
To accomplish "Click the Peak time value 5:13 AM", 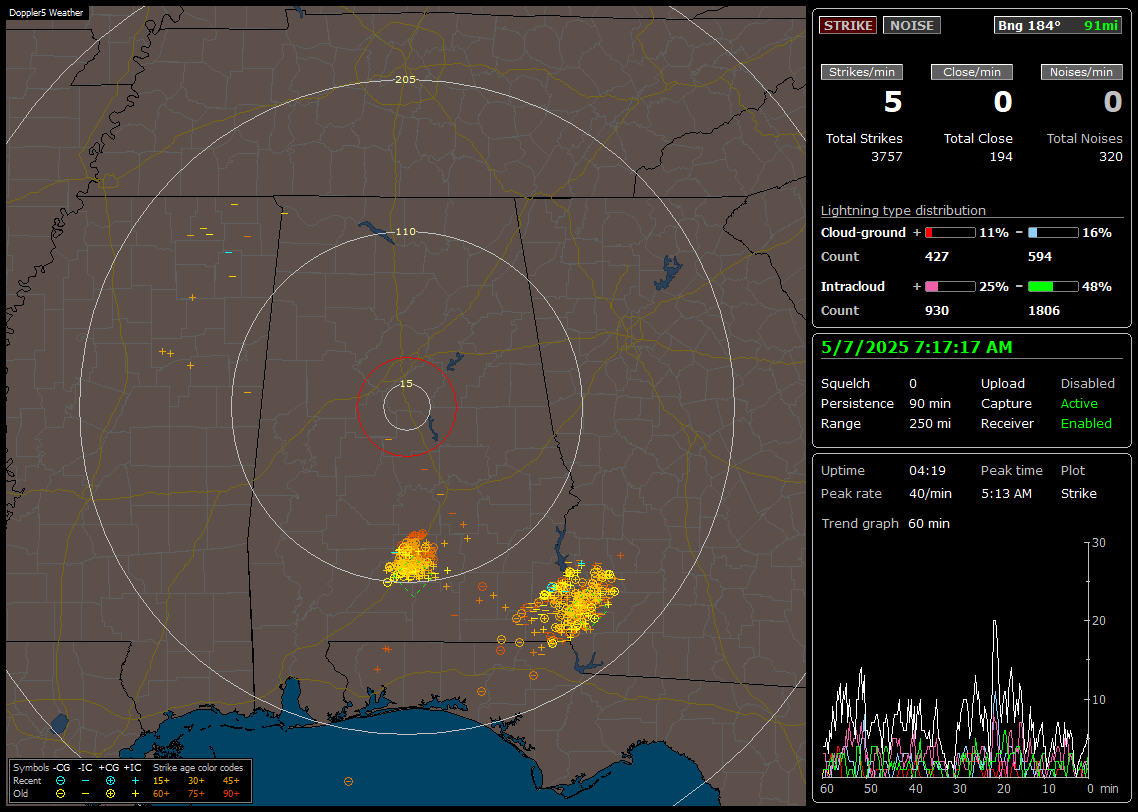I will tap(1006, 493).
